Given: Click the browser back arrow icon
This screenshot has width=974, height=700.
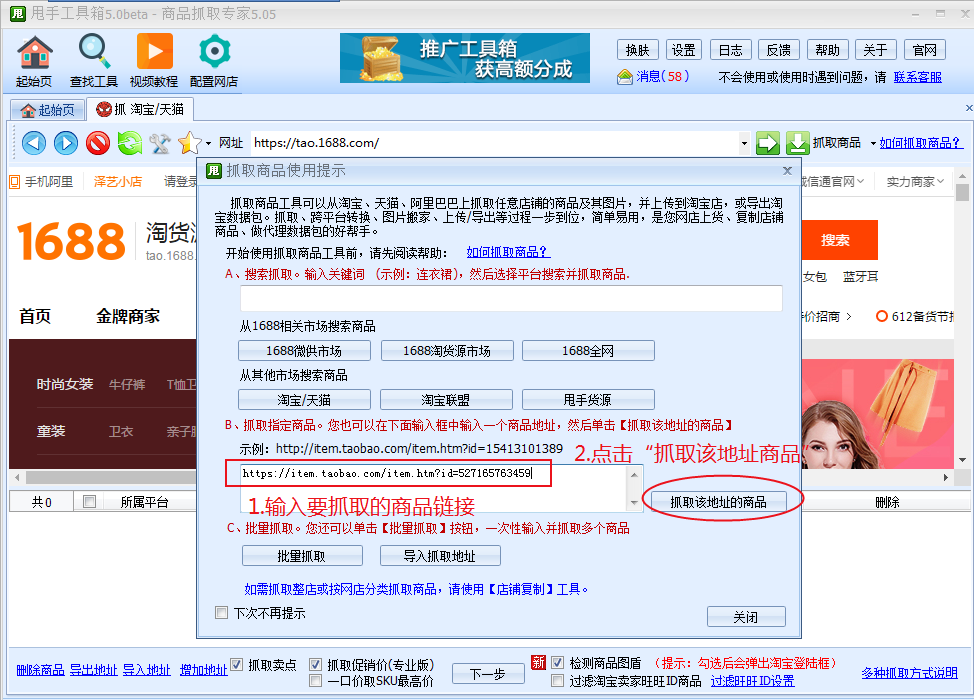Looking at the screenshot, I should (x=34, y=143).
